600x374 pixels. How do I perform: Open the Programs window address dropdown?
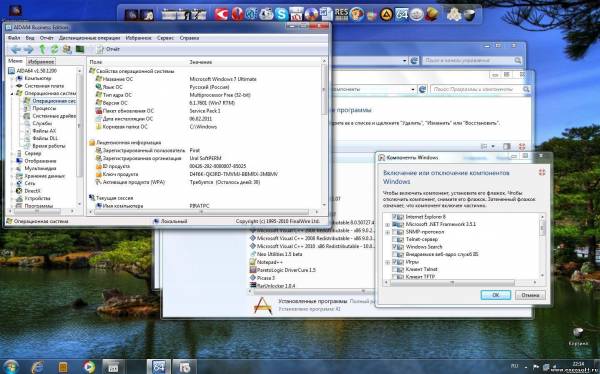click(412, 89)
